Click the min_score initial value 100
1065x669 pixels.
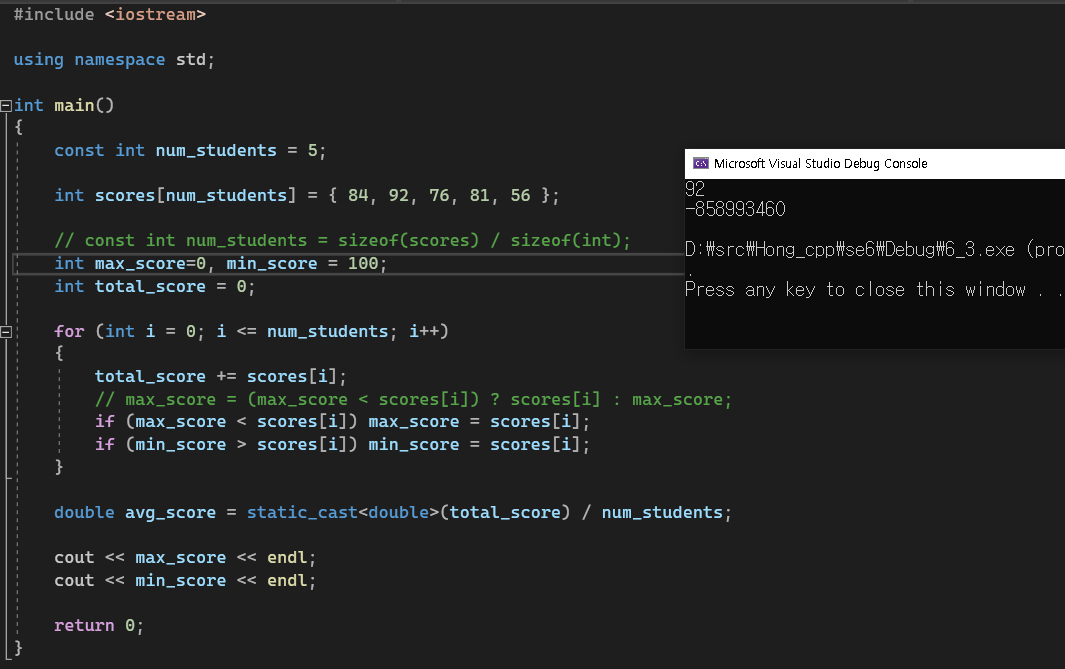point(365,263)
